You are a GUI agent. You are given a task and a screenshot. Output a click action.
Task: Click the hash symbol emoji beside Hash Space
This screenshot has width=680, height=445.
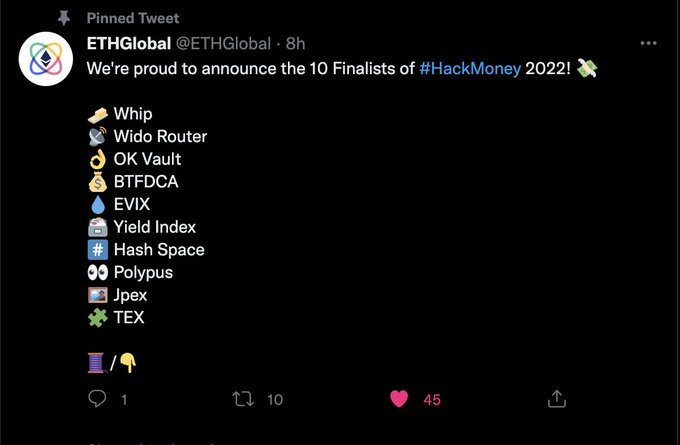[98, 250]
